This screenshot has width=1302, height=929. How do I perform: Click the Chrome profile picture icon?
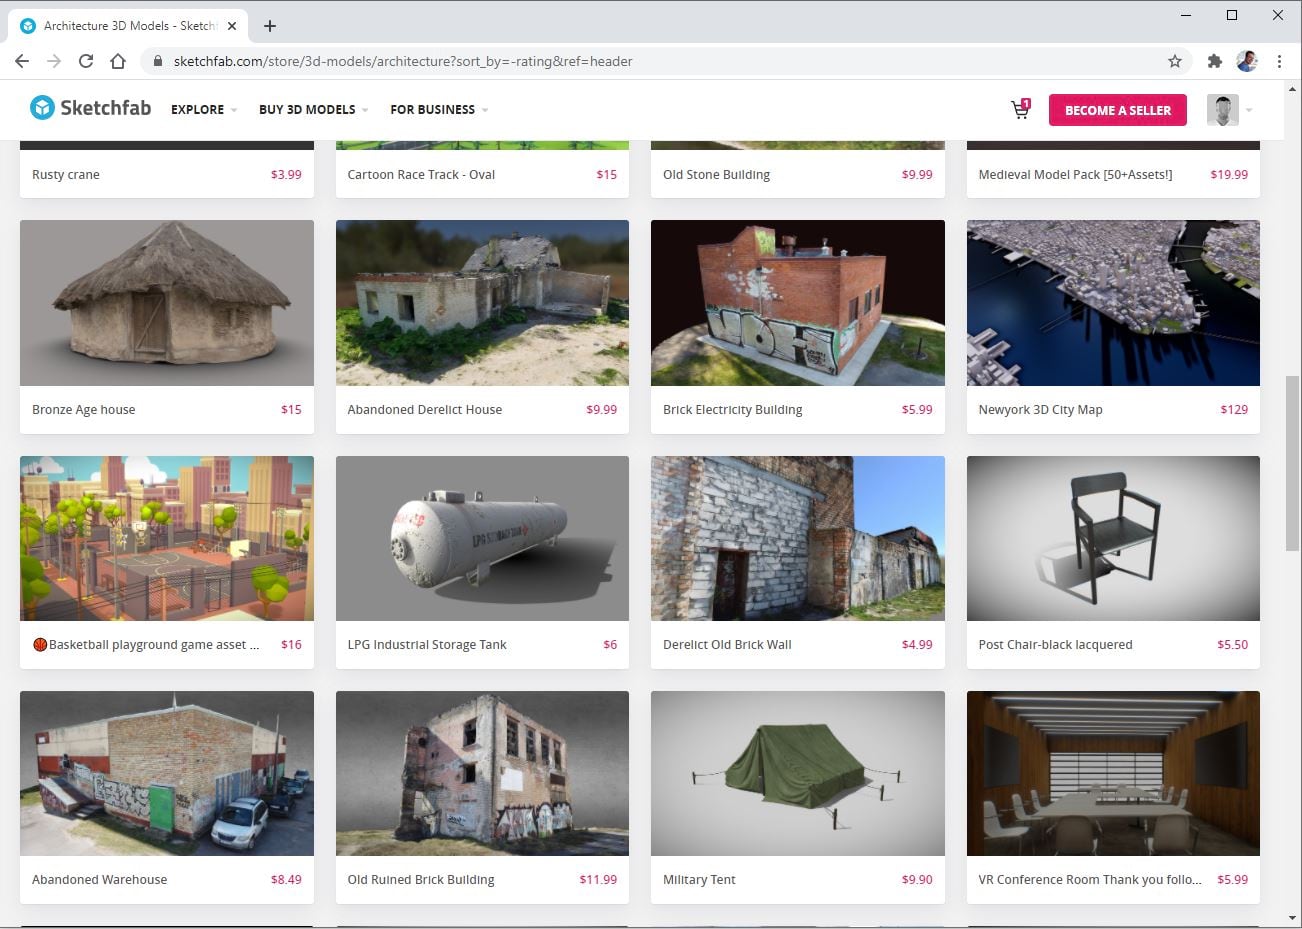pos(1247,61)
